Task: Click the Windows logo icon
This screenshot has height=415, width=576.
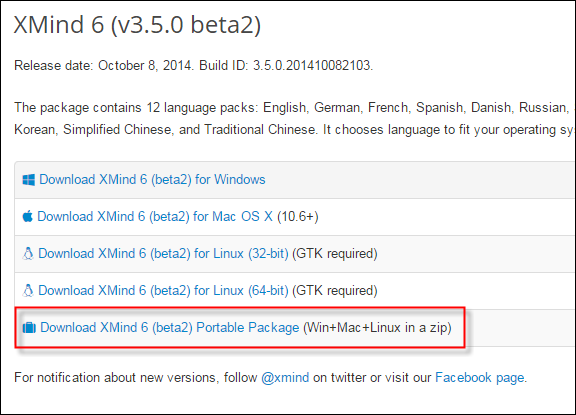Action: pos(29,180)
